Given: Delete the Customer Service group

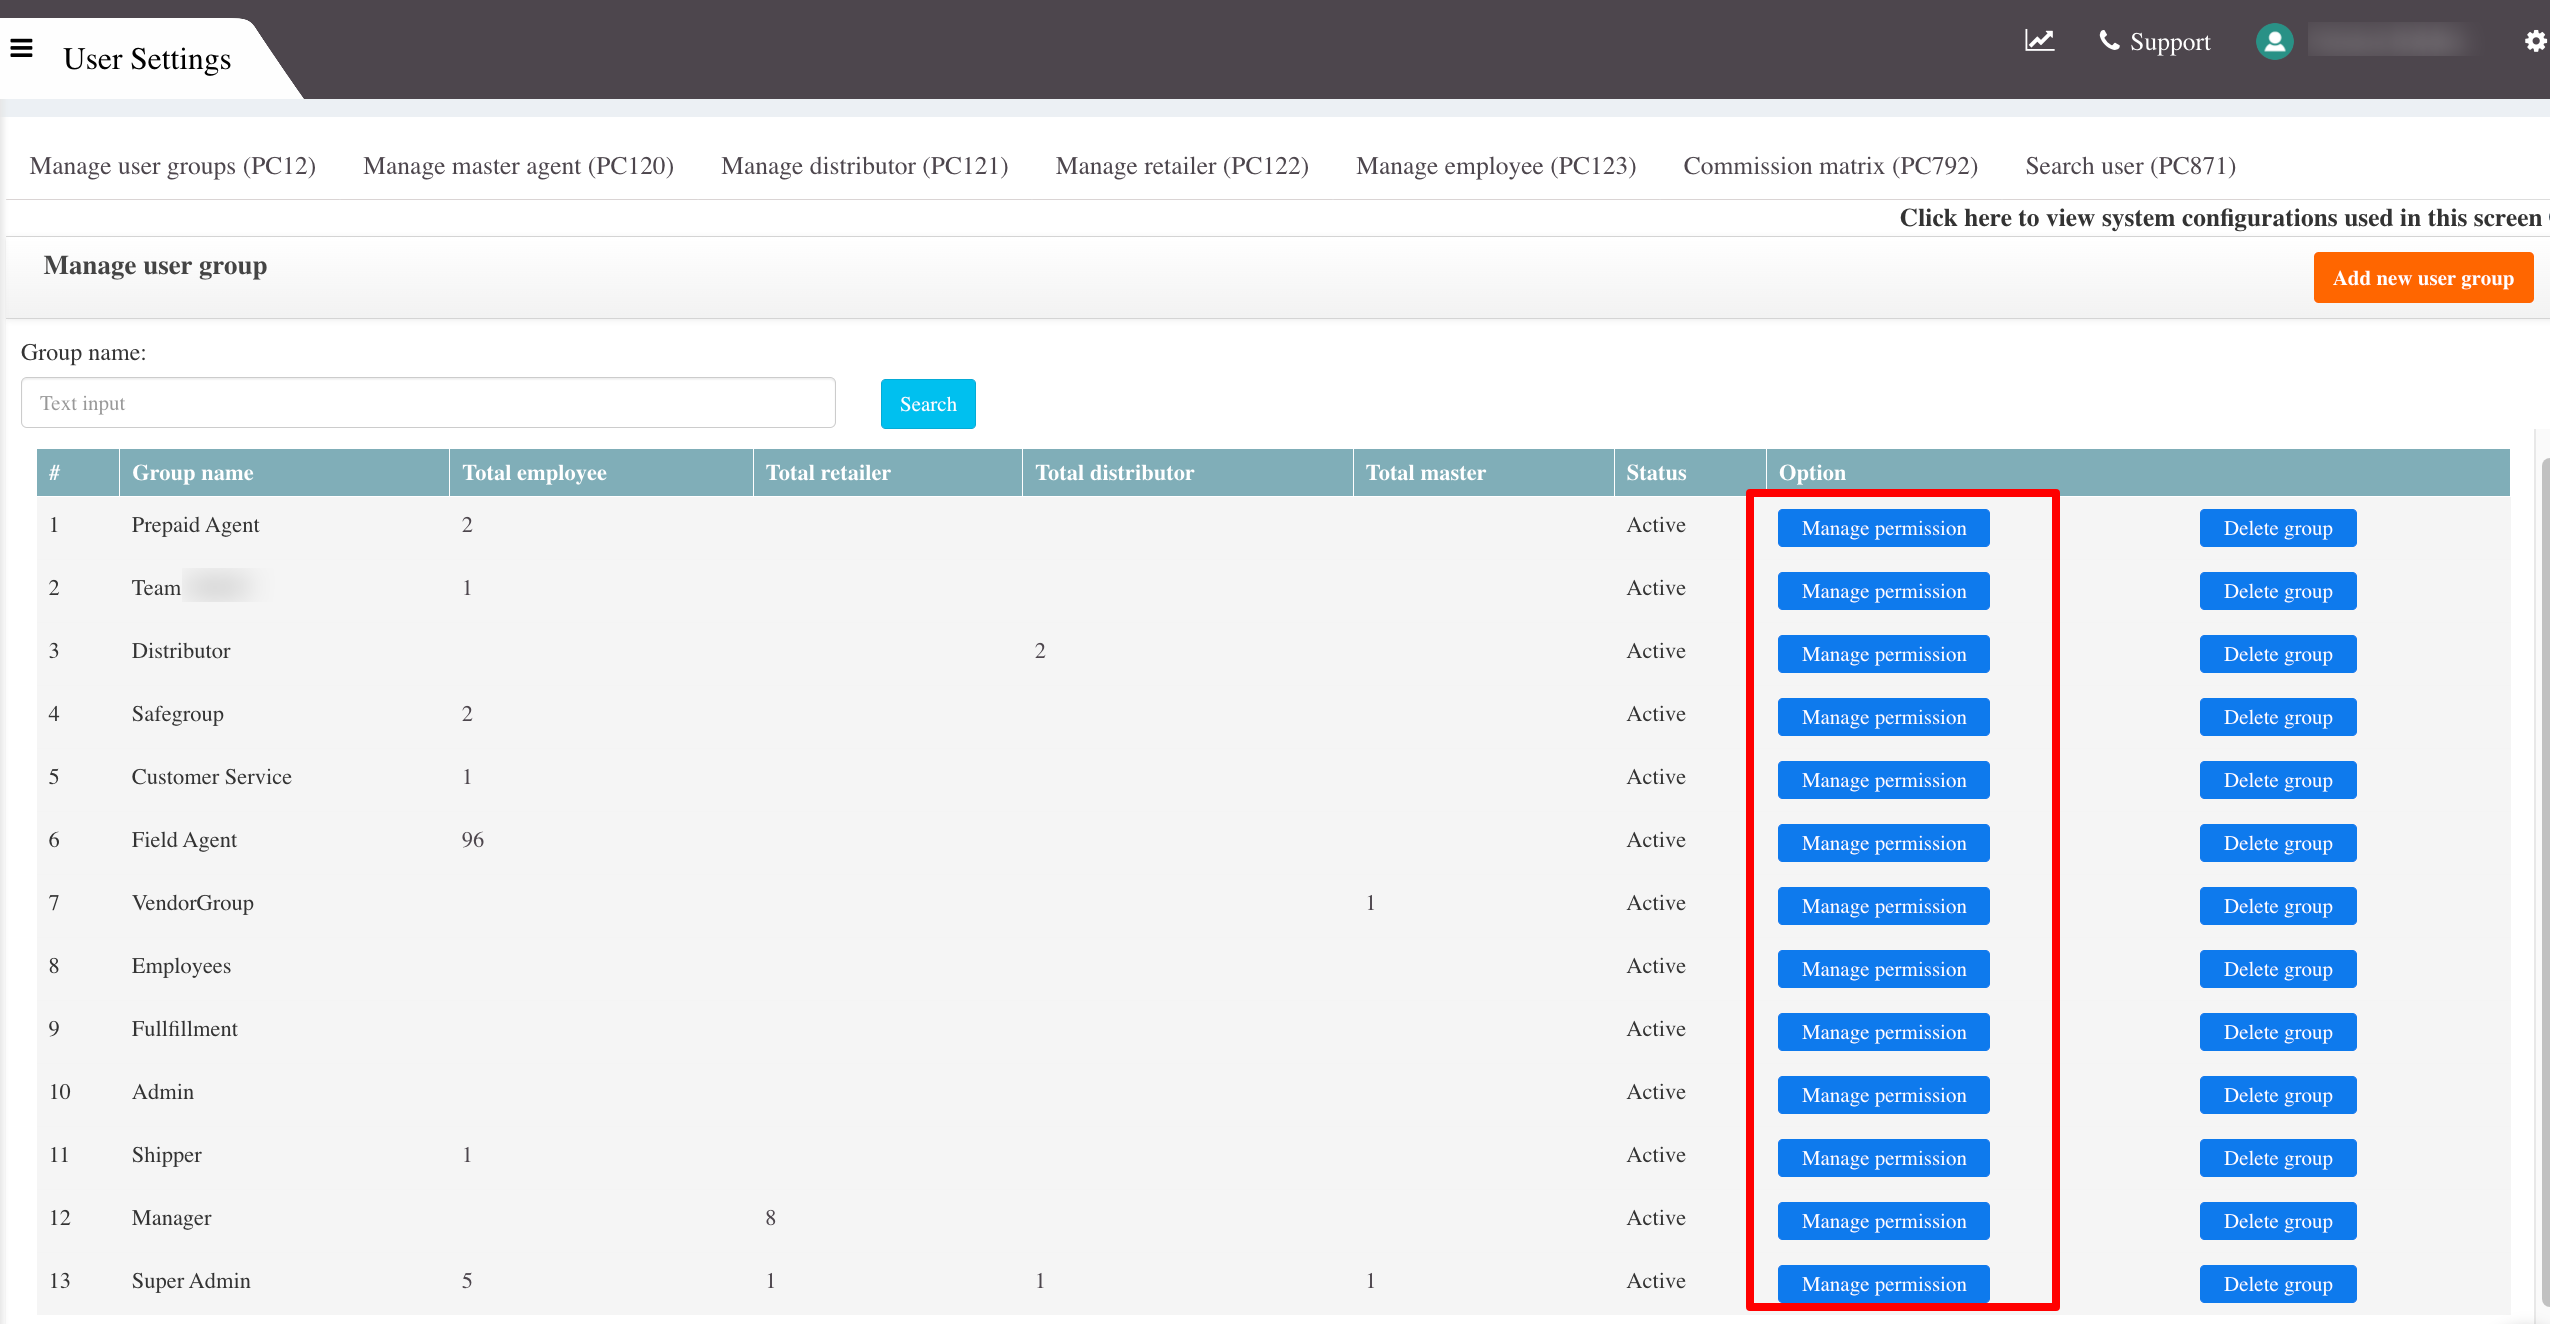Looking at the screenshot, I should click(2278, 780).
